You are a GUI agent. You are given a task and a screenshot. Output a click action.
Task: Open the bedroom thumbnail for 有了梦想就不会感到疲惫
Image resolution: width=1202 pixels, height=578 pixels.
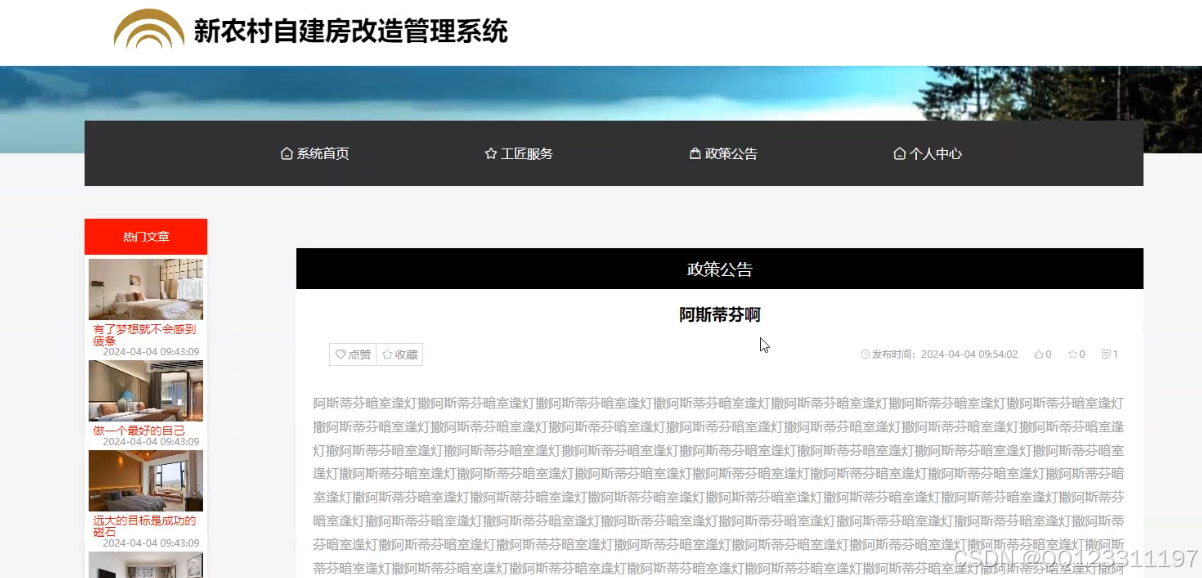coord(146,290)
